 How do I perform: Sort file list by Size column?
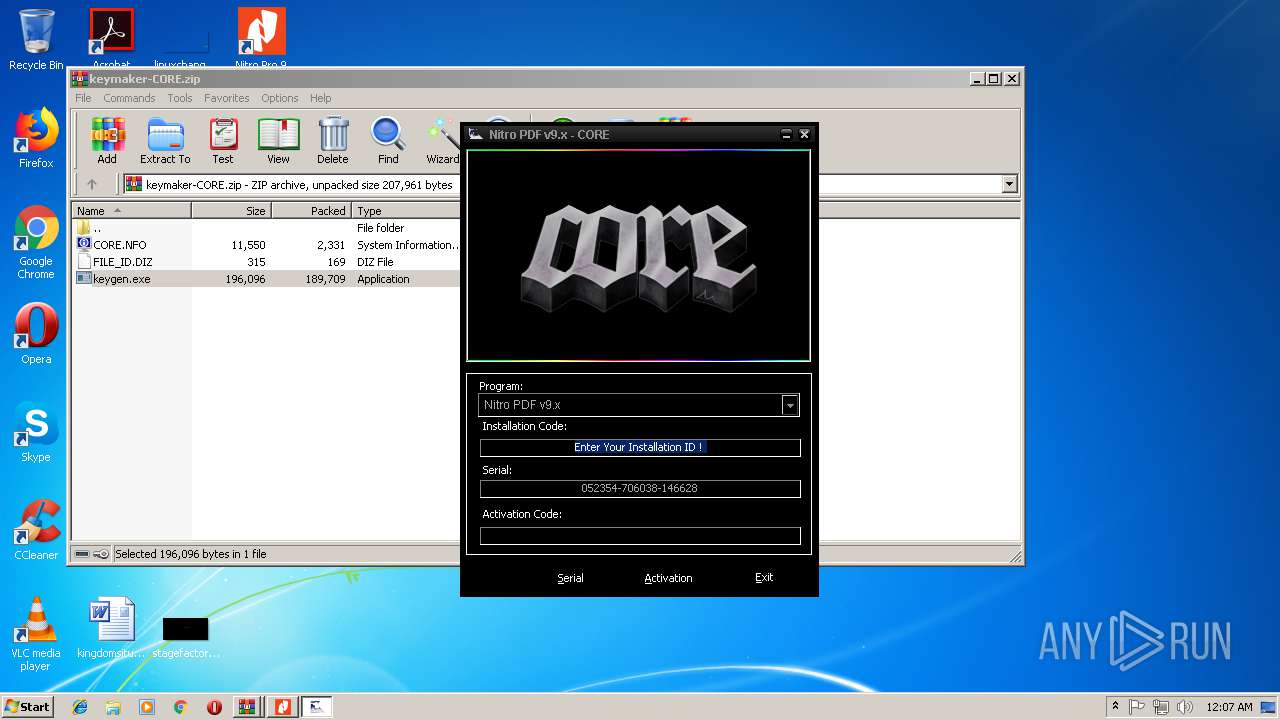[x=231, y=211]
